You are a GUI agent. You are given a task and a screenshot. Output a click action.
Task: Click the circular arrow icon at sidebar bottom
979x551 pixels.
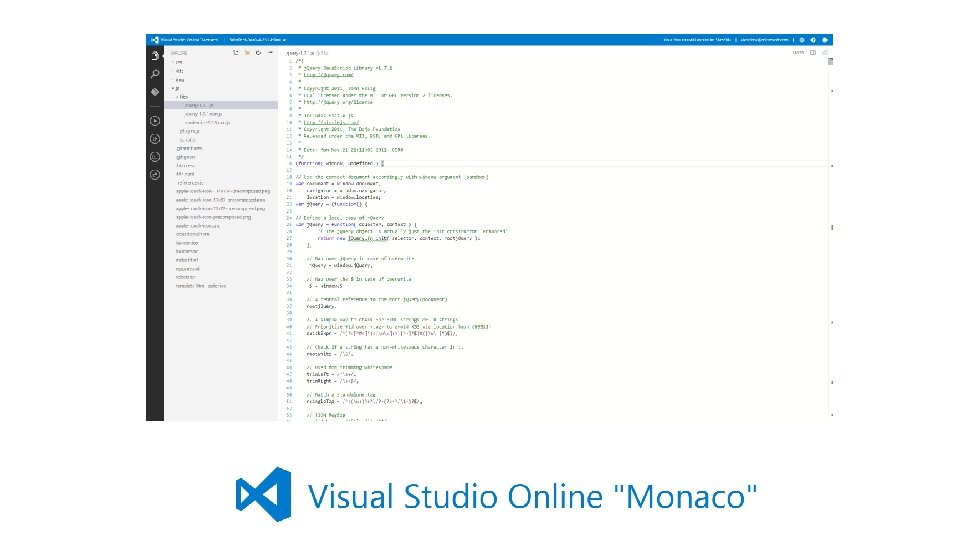[x=155, y=175]
